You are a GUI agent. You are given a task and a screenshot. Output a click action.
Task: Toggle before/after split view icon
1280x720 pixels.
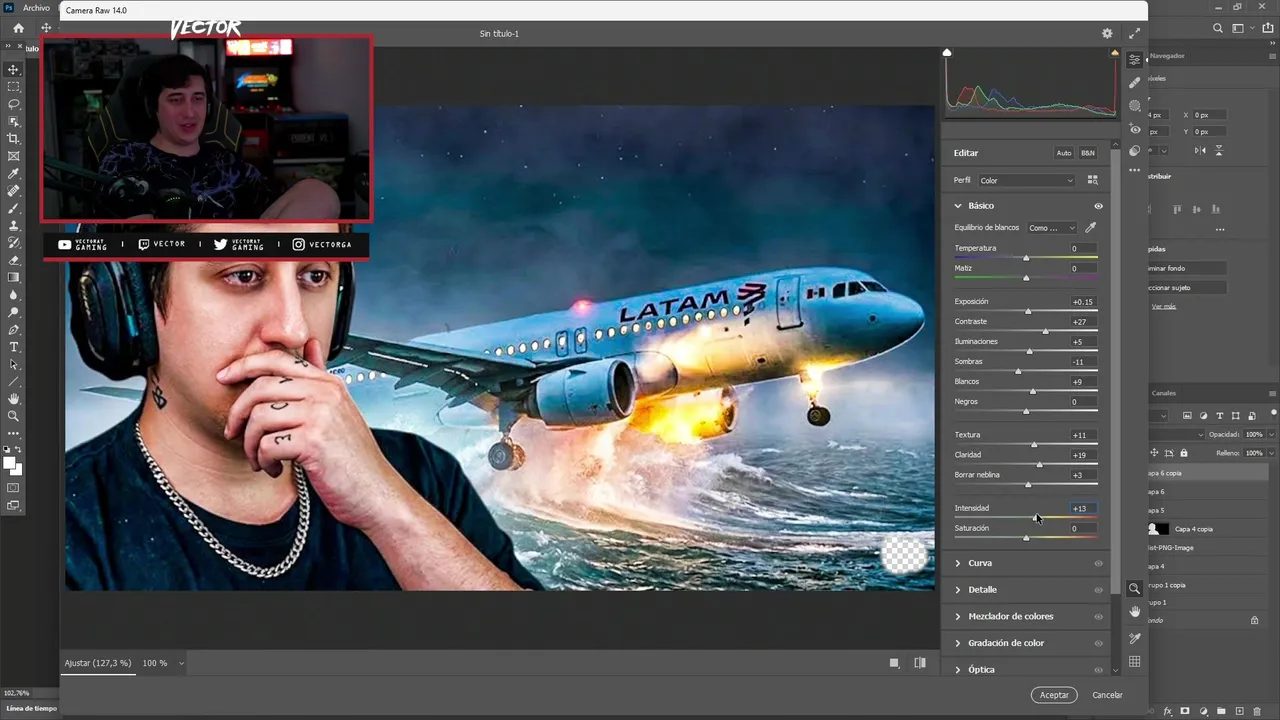920,662
